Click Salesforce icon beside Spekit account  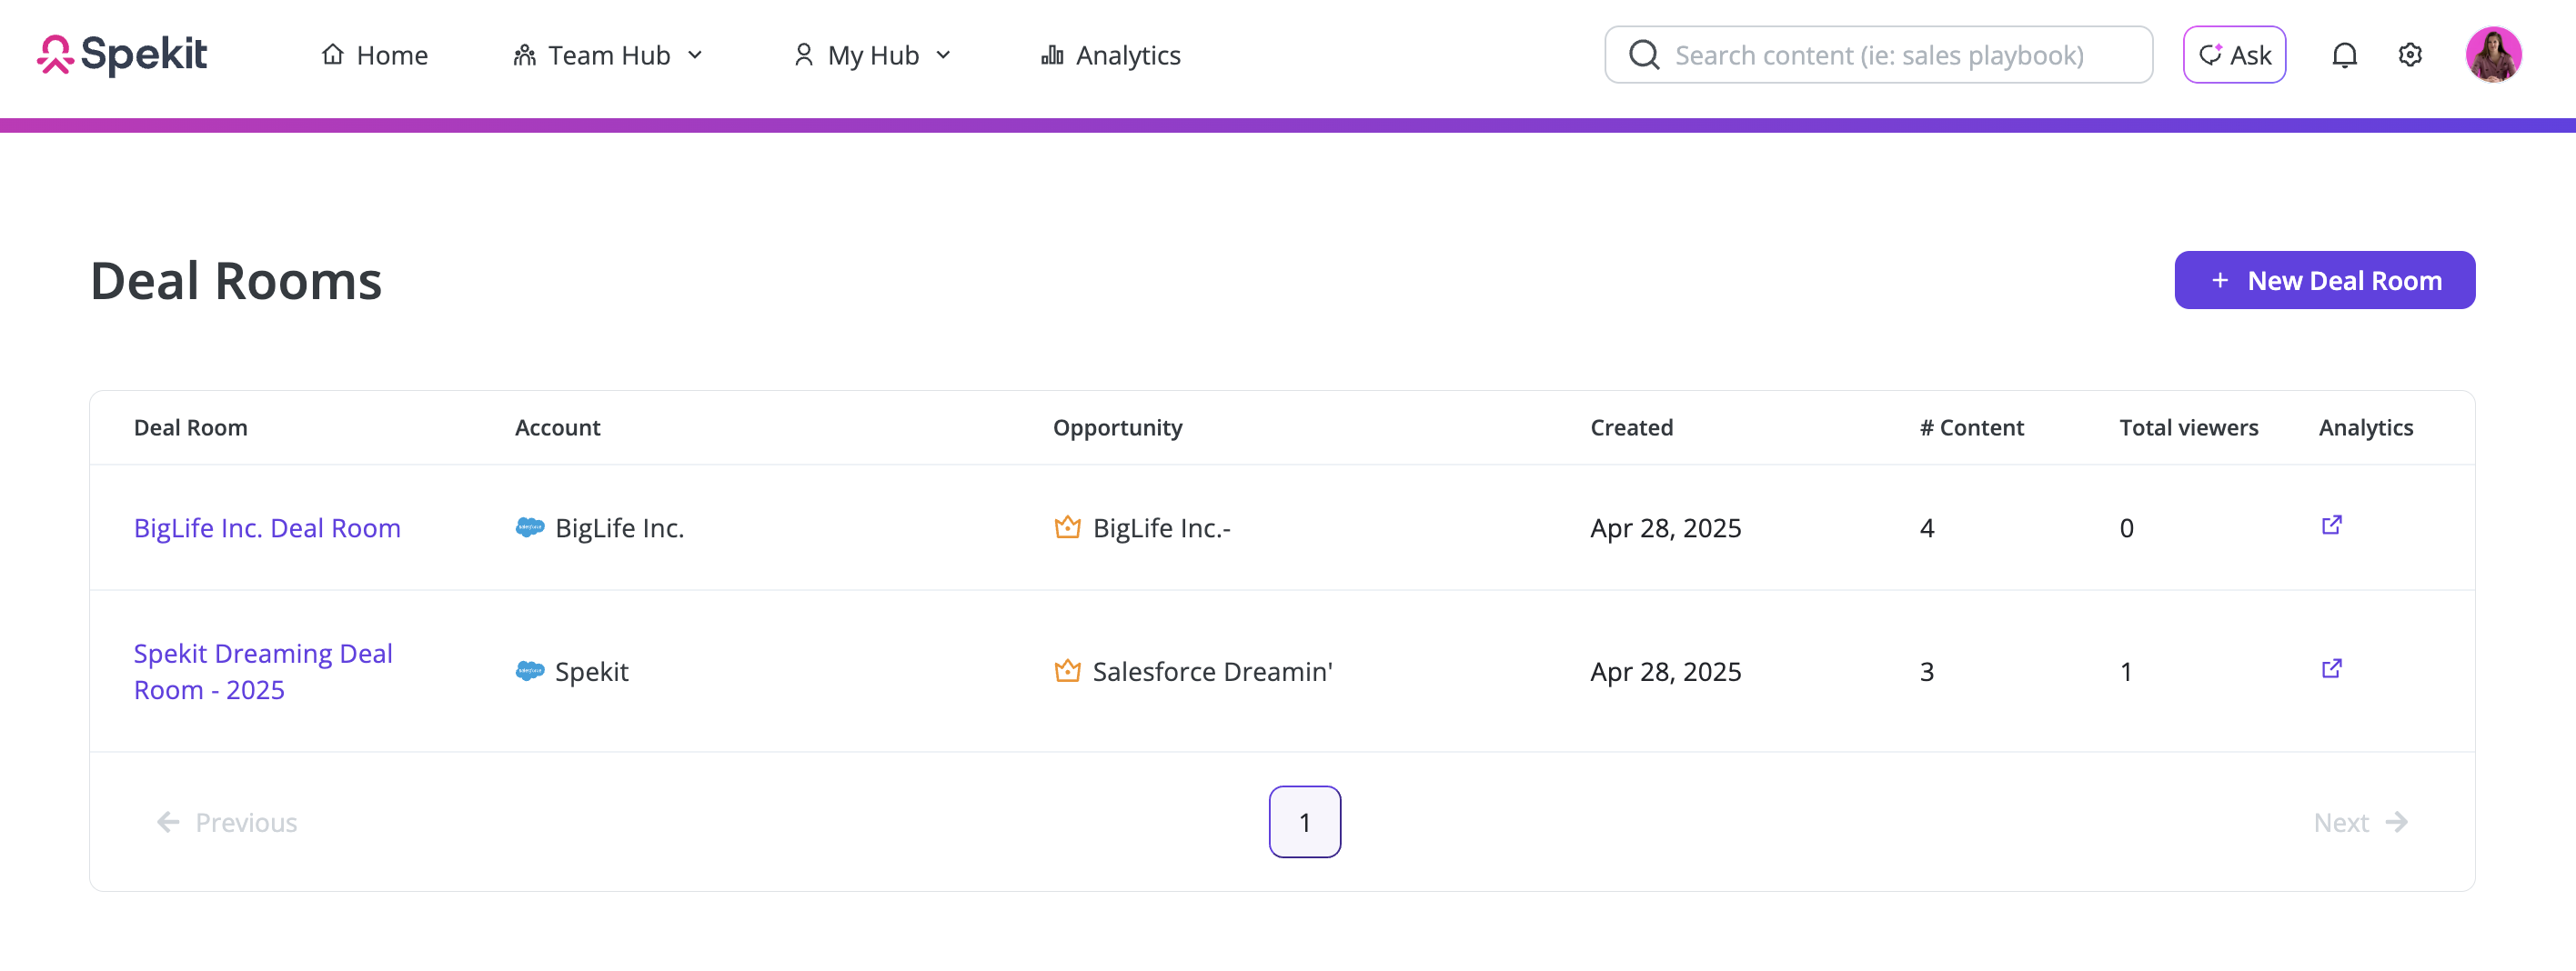(x=529, y=671)
